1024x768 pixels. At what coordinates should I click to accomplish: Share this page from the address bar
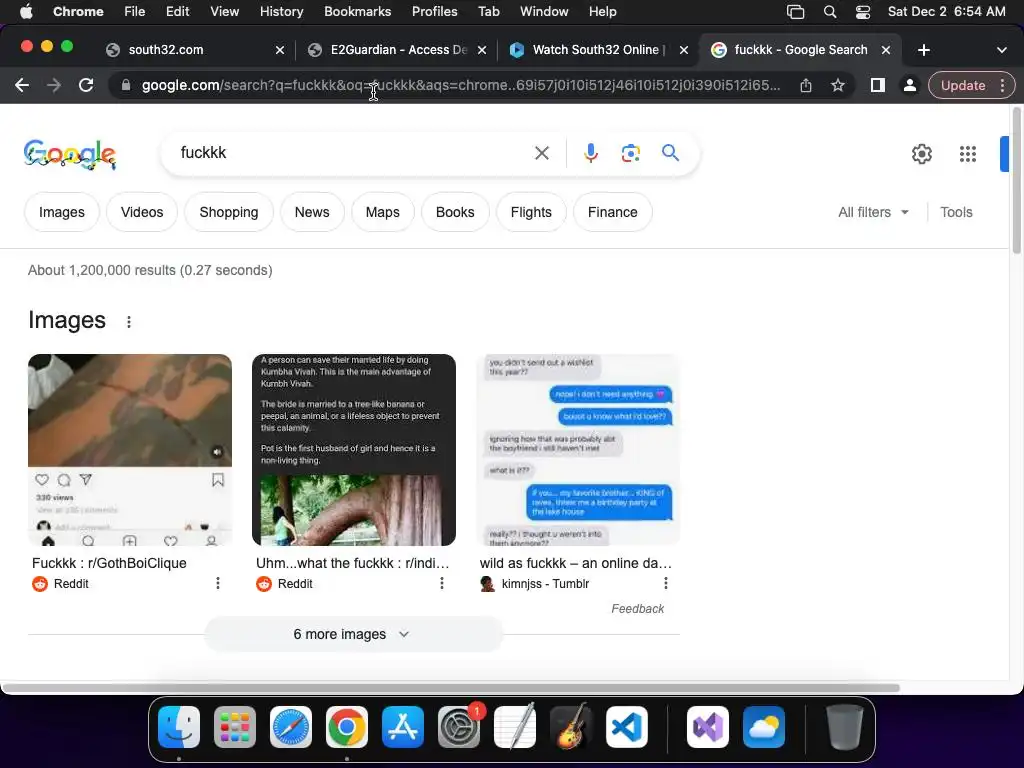(x=806, y=85)
